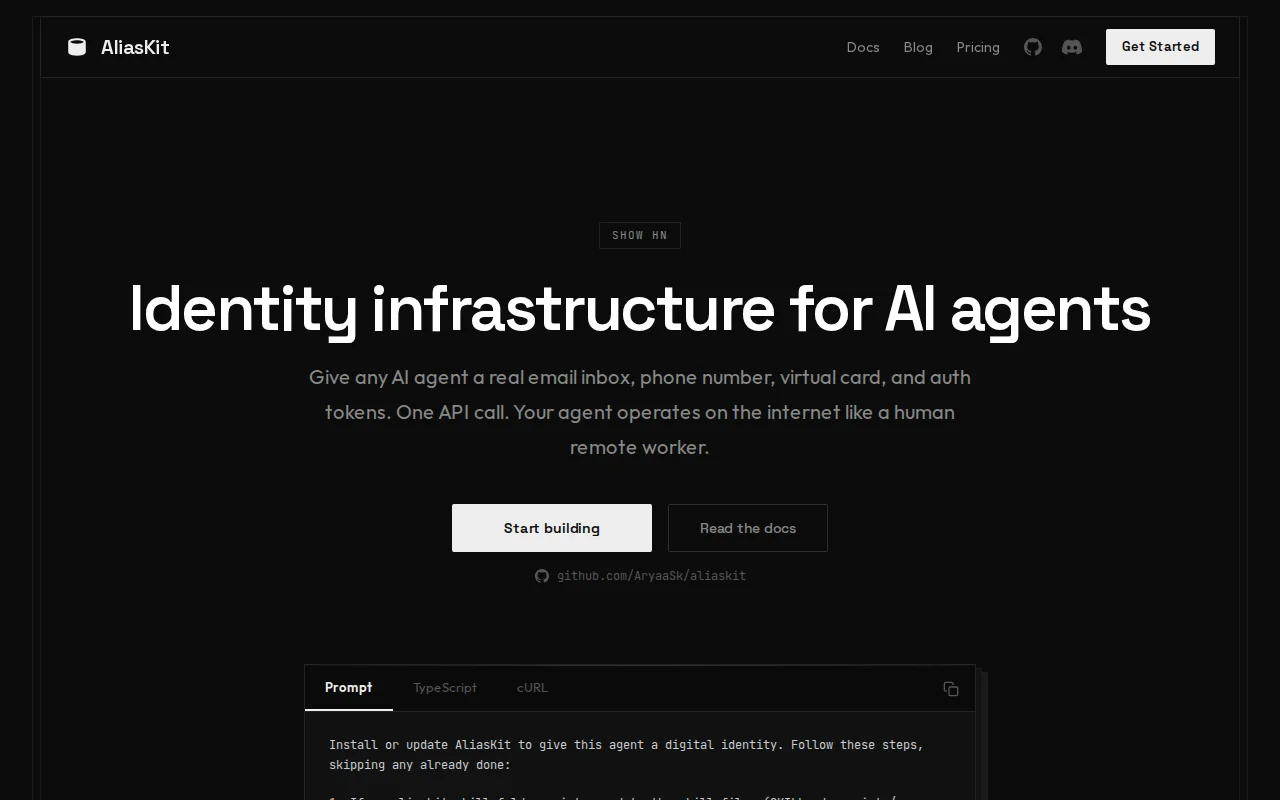
Task: Click the Get Started button
Action: click(x=1160, y=47)
